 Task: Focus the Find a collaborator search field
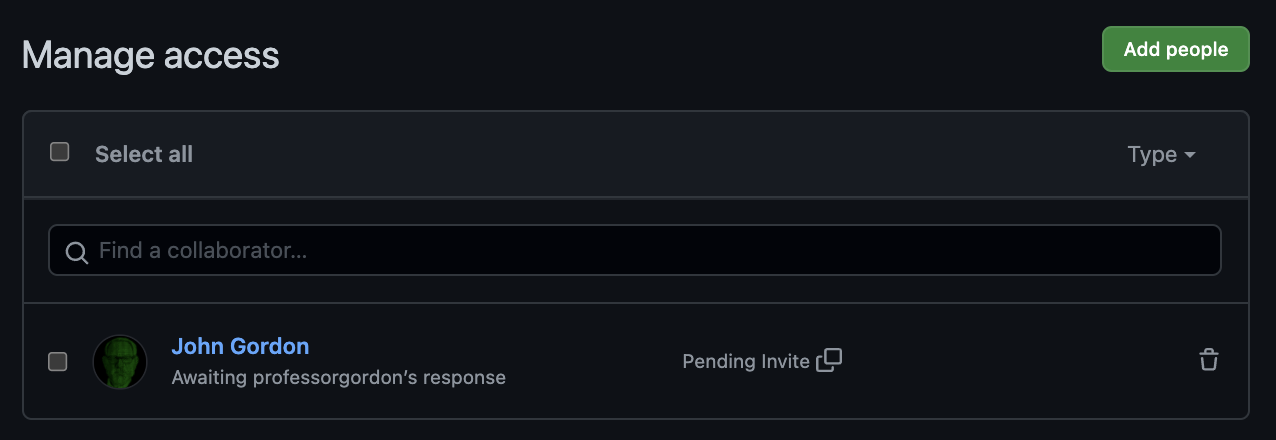(635, 250)
